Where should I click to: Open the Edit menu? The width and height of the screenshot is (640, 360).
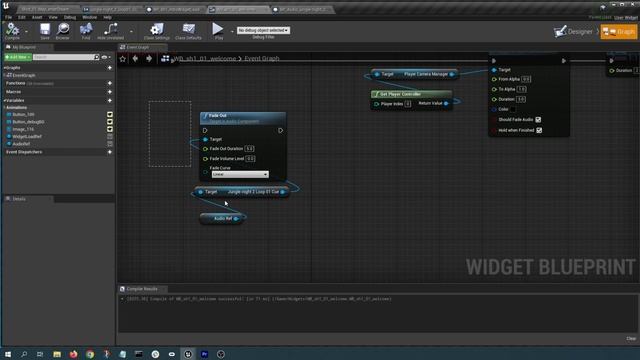pyautogui.click(x=22, y=17)
